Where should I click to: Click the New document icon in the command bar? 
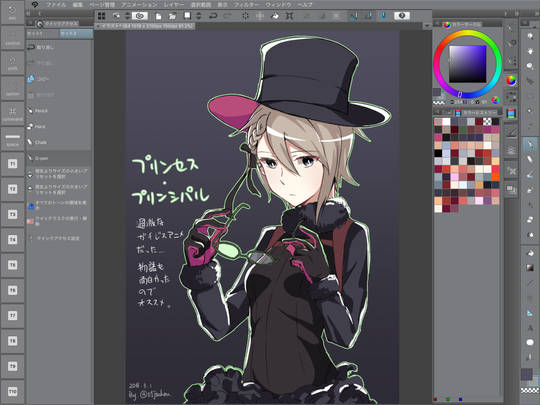point(158,16)
